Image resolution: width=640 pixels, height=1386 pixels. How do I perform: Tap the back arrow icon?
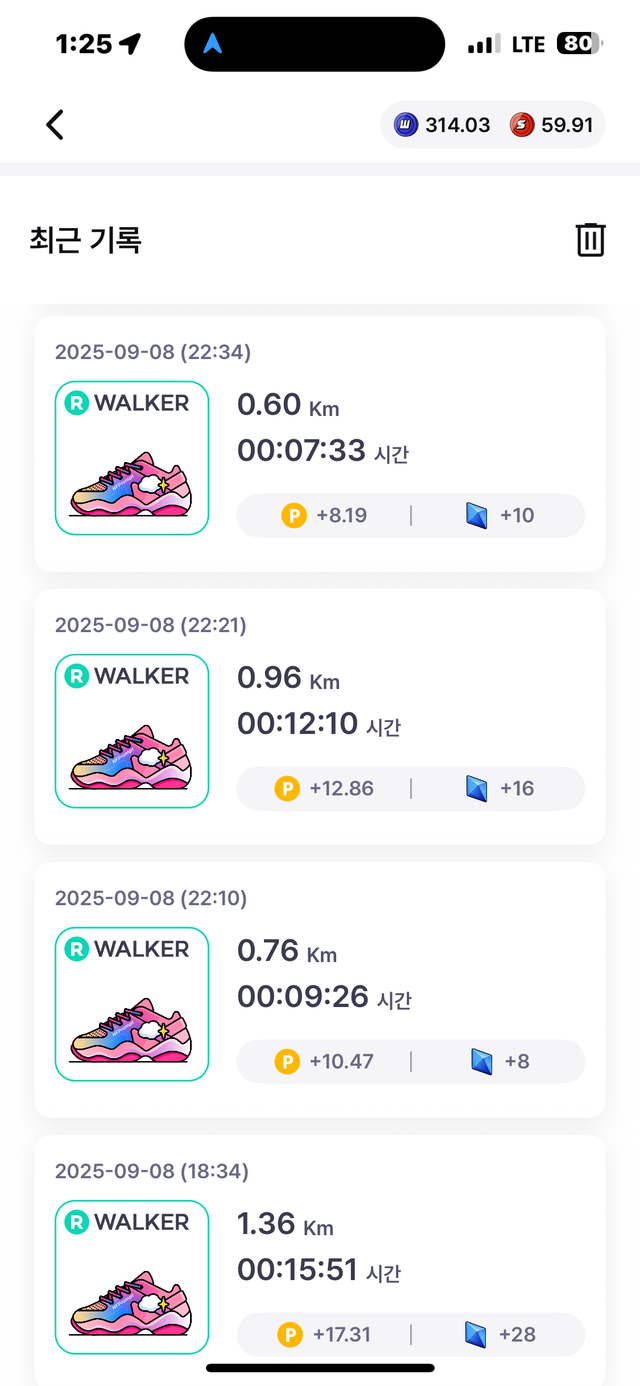click(55, 125)
